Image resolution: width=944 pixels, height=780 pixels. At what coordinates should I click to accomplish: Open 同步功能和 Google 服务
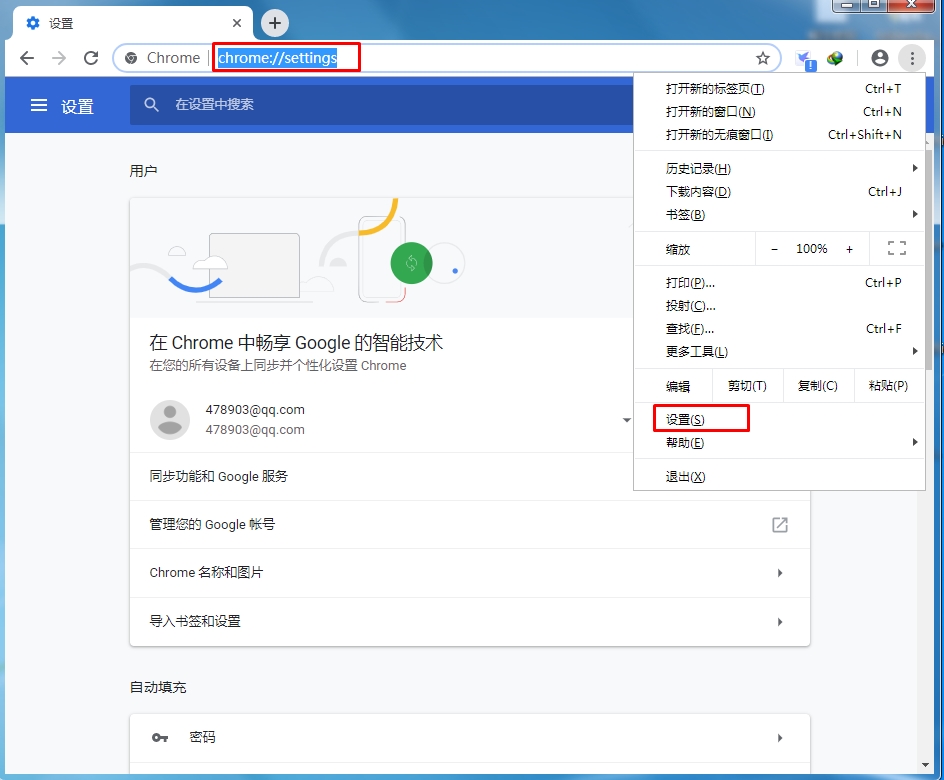point(382,476)
